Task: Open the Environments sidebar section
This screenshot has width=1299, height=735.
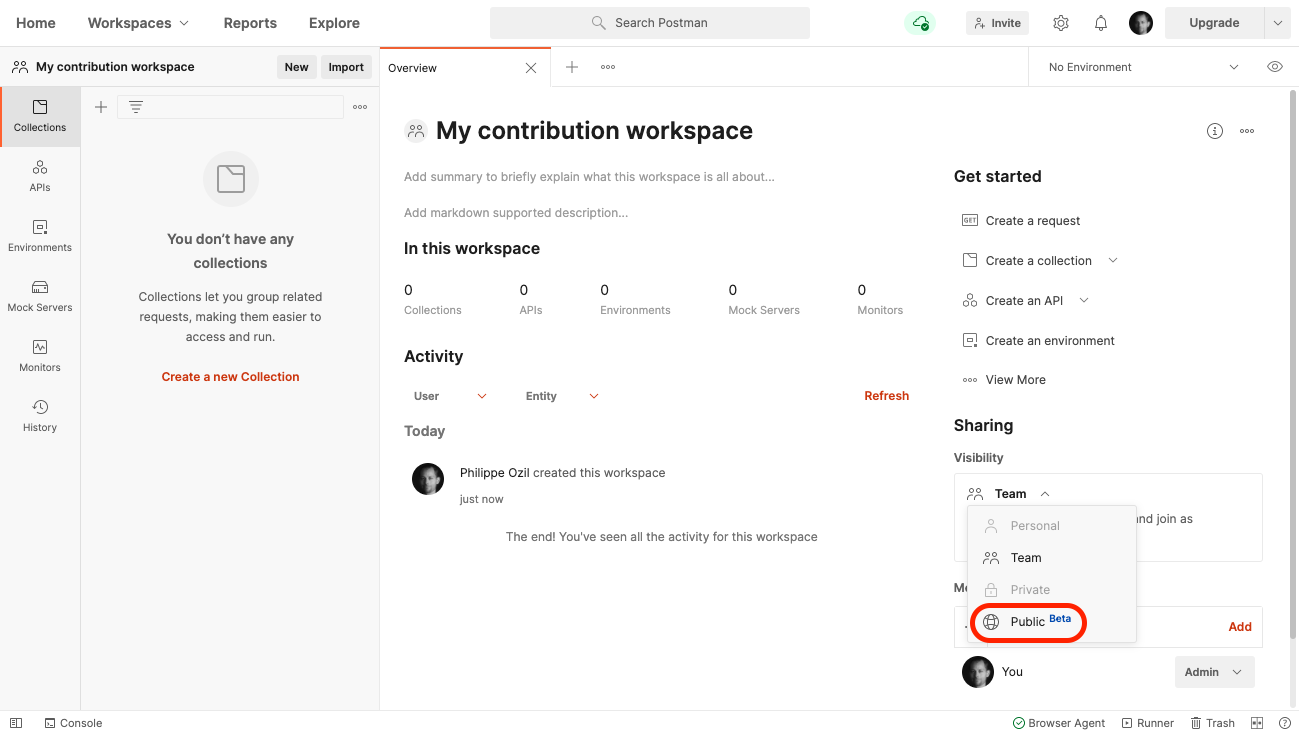Action: click(x=40, y=236)
